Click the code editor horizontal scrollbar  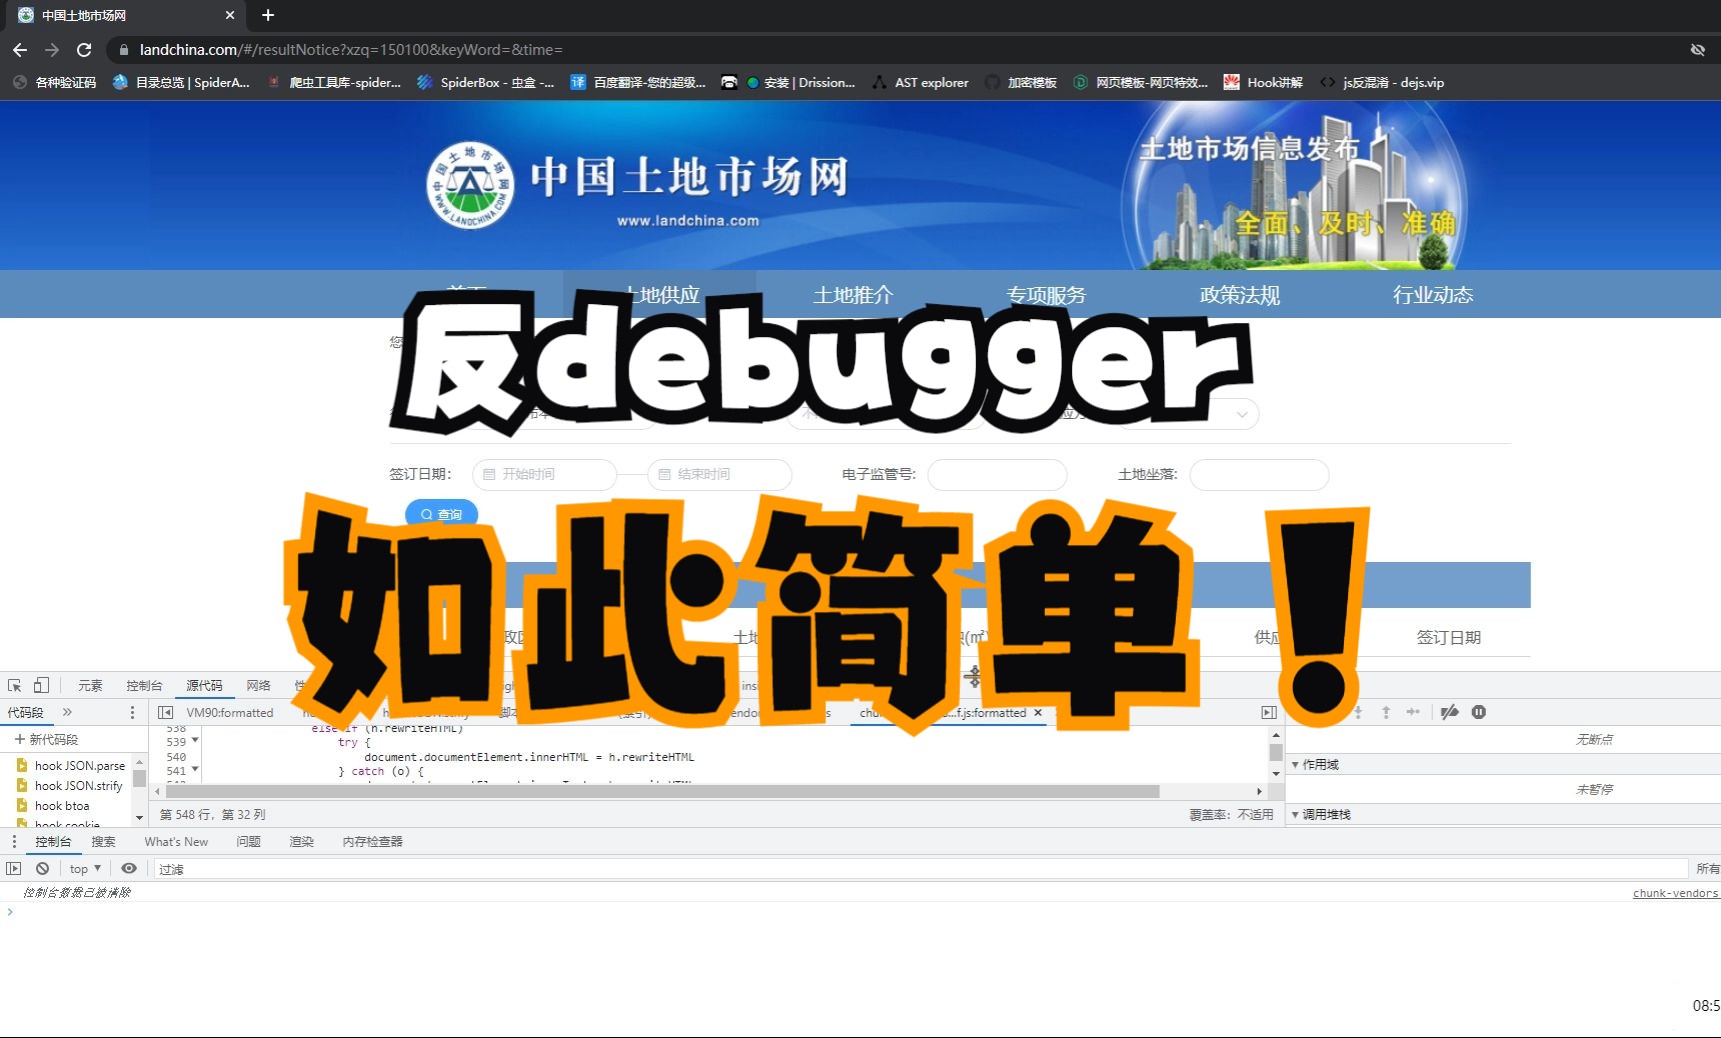663,791
